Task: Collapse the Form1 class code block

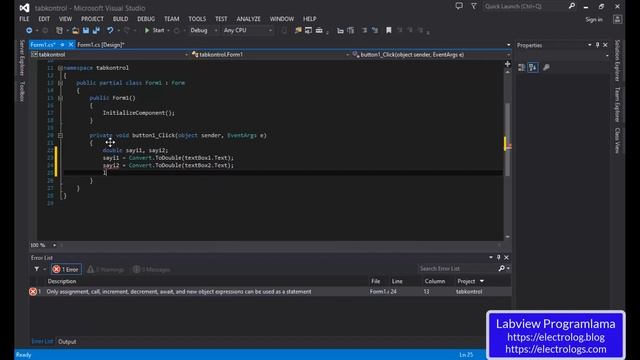Action: (x=60, y=83)
